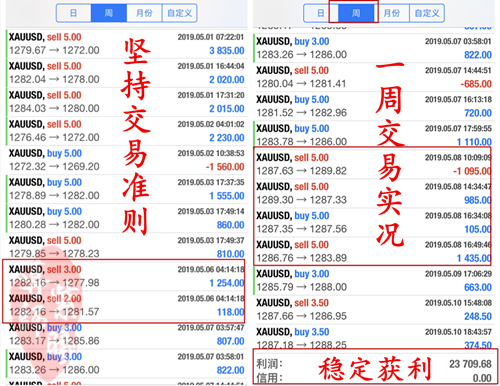The image size is (500, 386).
Task: Open sell 5.00 trade with profit 3 835.00
Action: click(126, 44)
